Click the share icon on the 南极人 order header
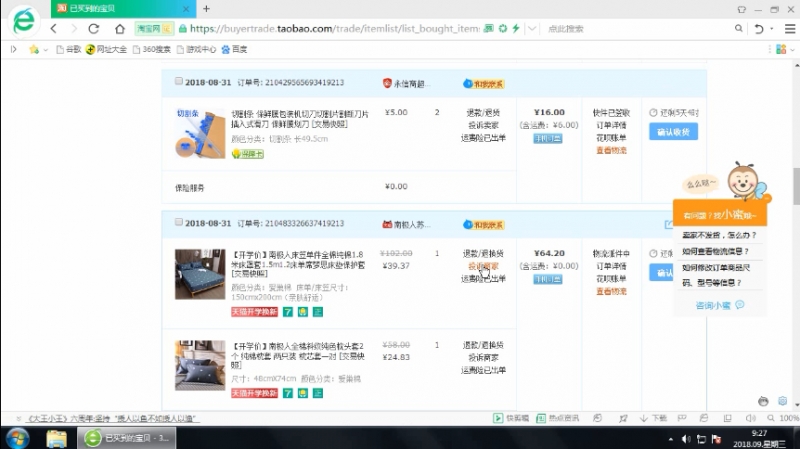This screenshot has height=449, width=800. (668, 224)
